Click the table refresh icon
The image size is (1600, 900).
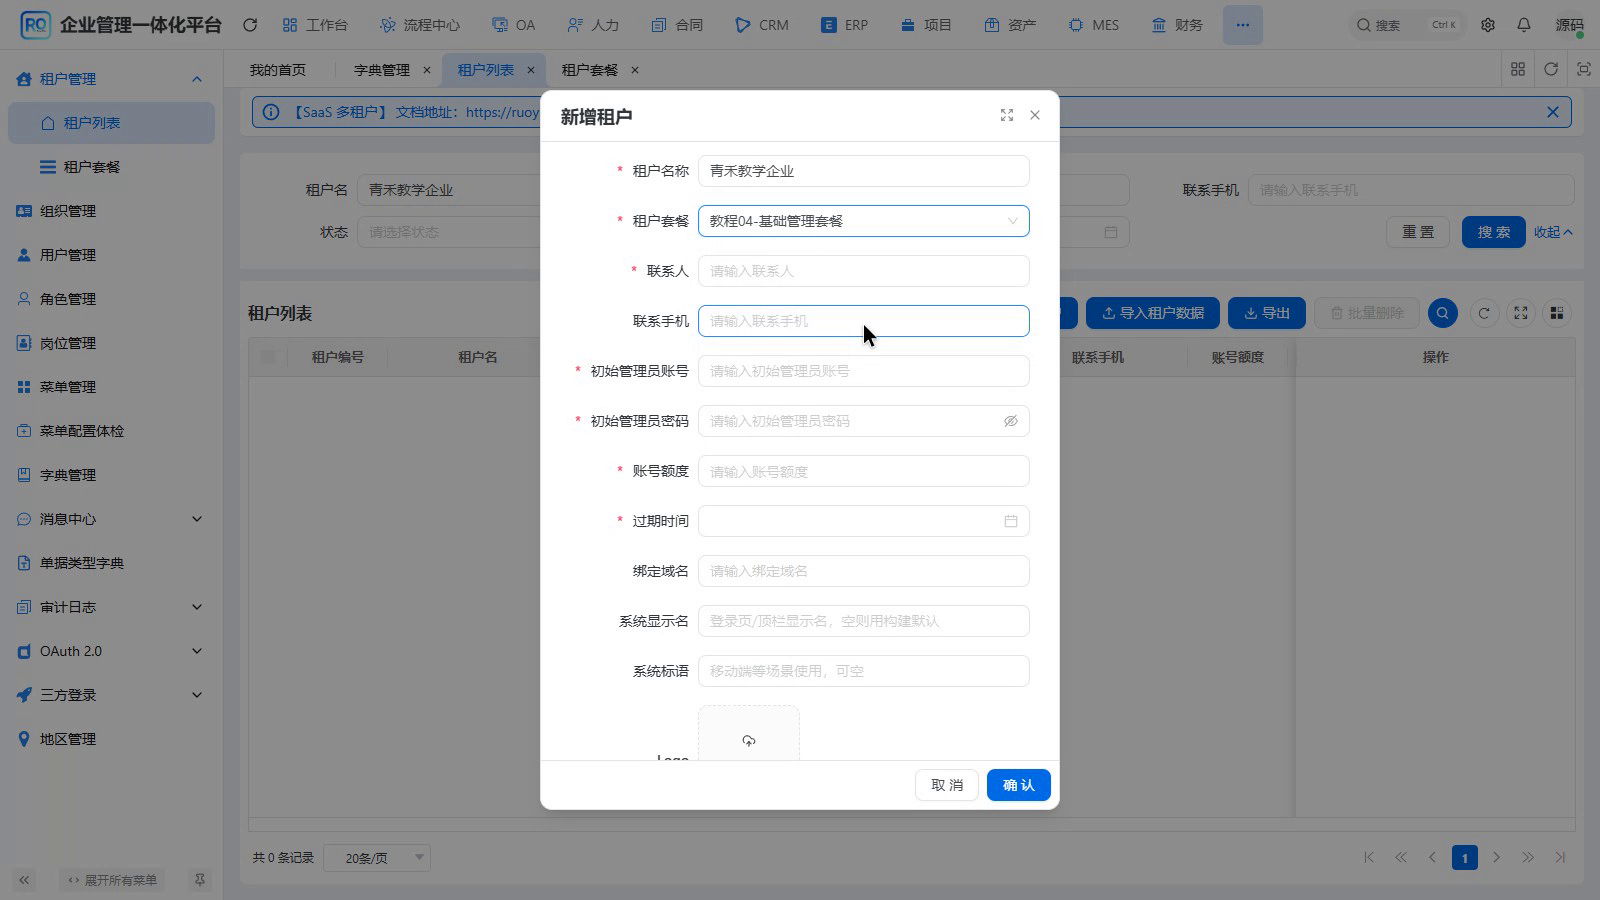[1484, 313]
